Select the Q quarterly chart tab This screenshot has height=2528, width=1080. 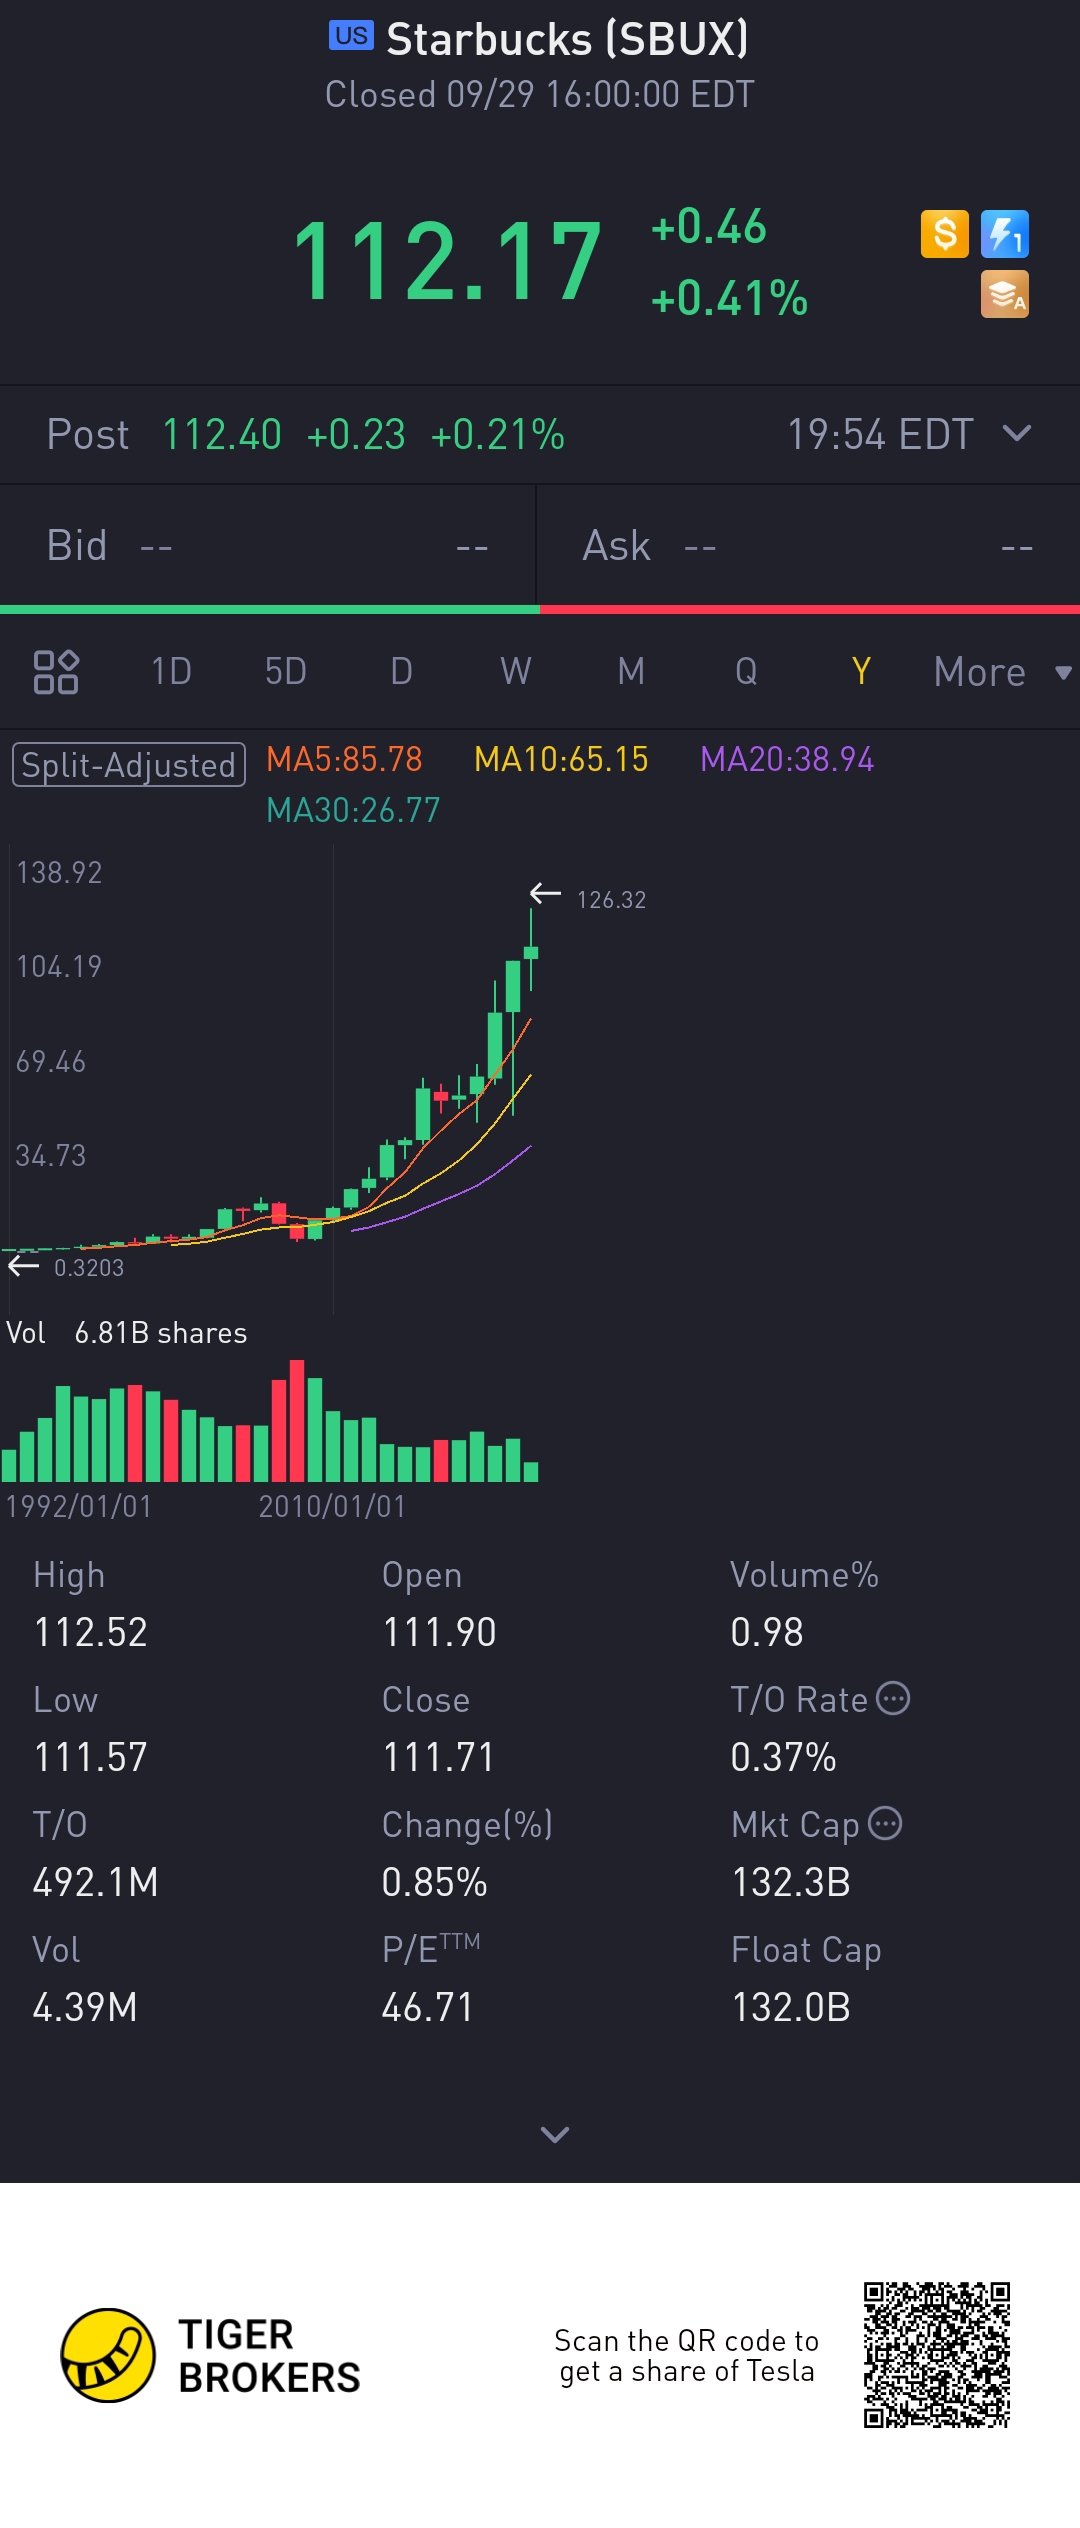746,672
